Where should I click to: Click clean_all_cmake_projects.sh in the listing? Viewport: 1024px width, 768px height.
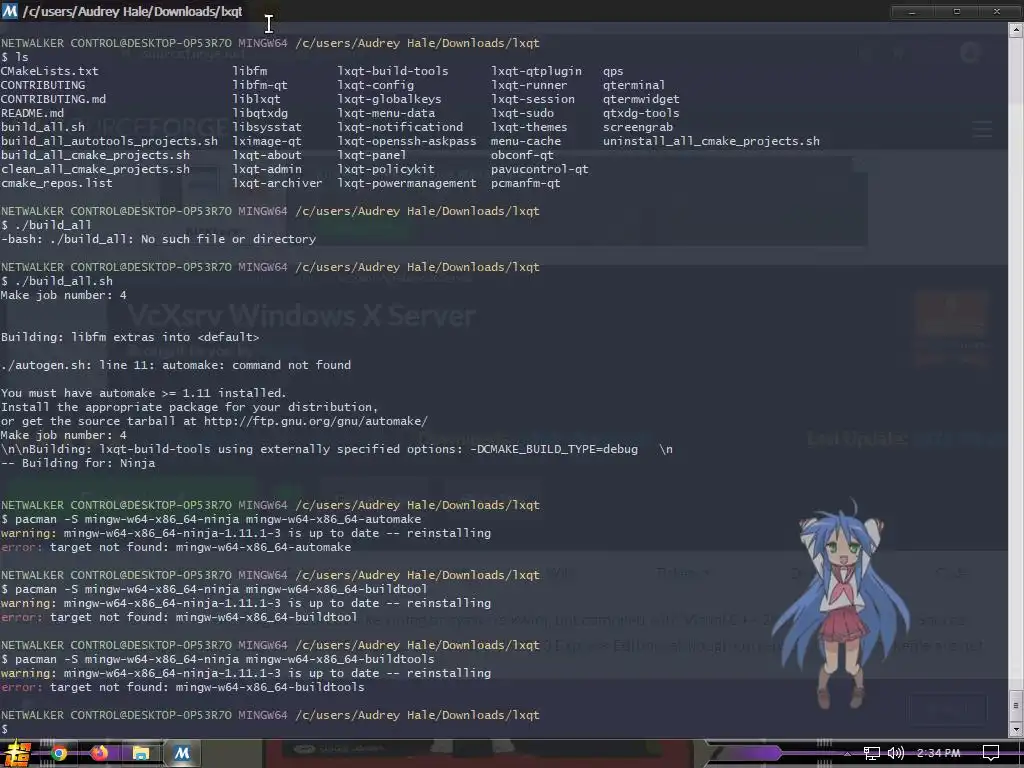tap(95, 169)
